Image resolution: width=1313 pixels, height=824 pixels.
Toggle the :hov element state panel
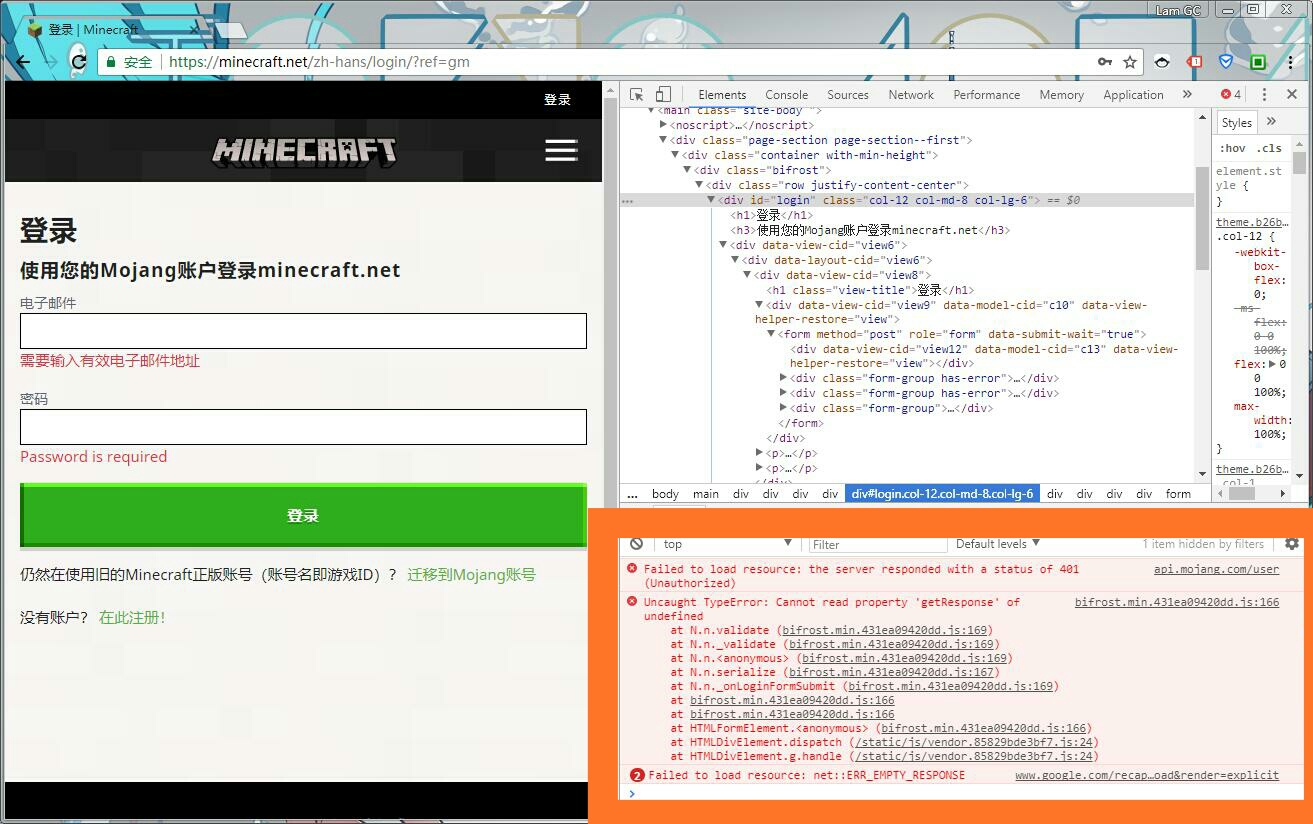[1232, 148]
